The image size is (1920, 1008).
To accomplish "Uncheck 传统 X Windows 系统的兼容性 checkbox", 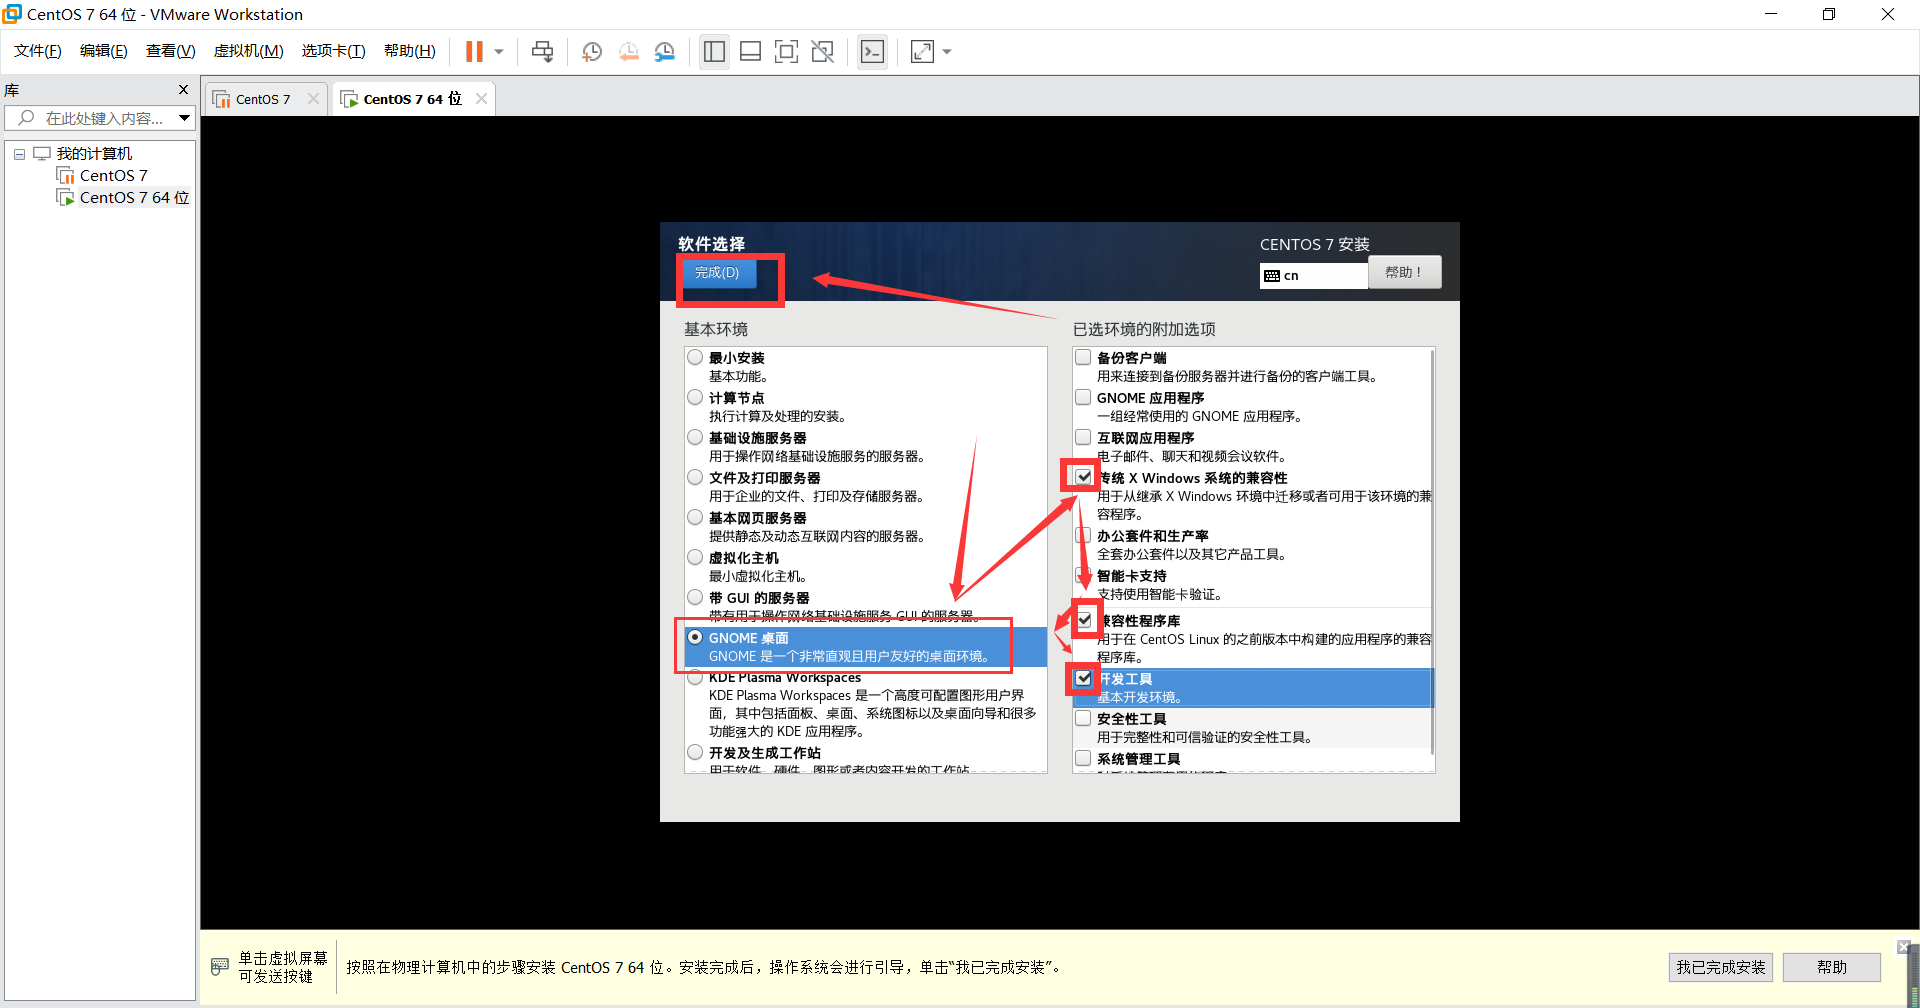I will click(1083, 477).
